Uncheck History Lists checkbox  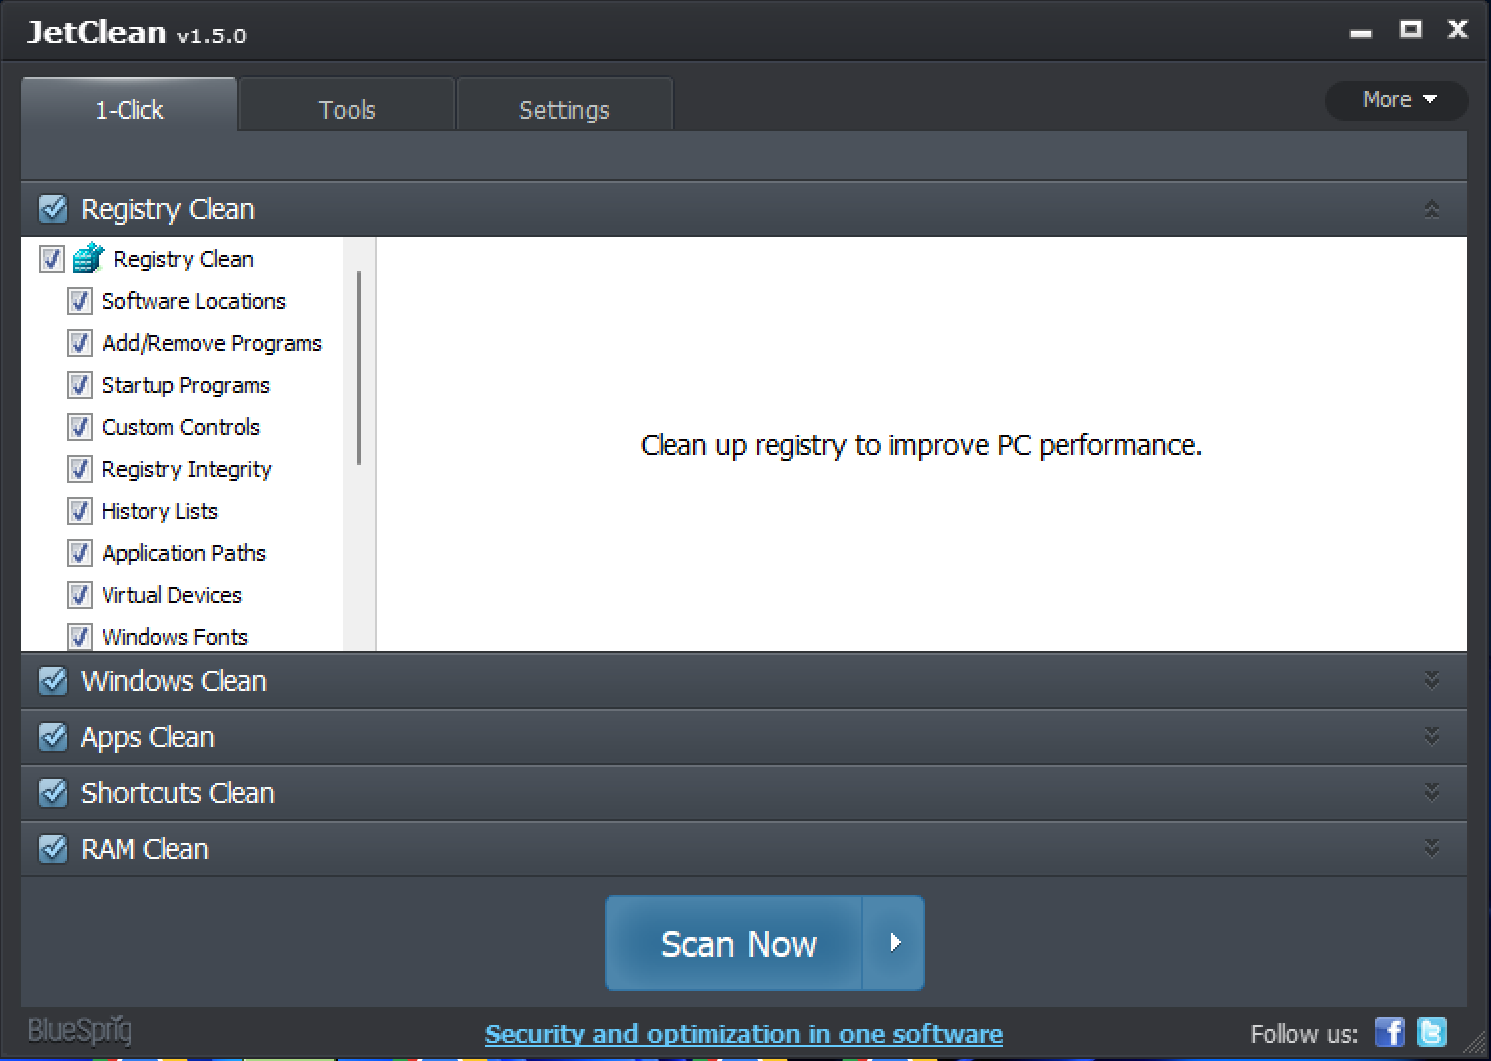pos(80,511)
